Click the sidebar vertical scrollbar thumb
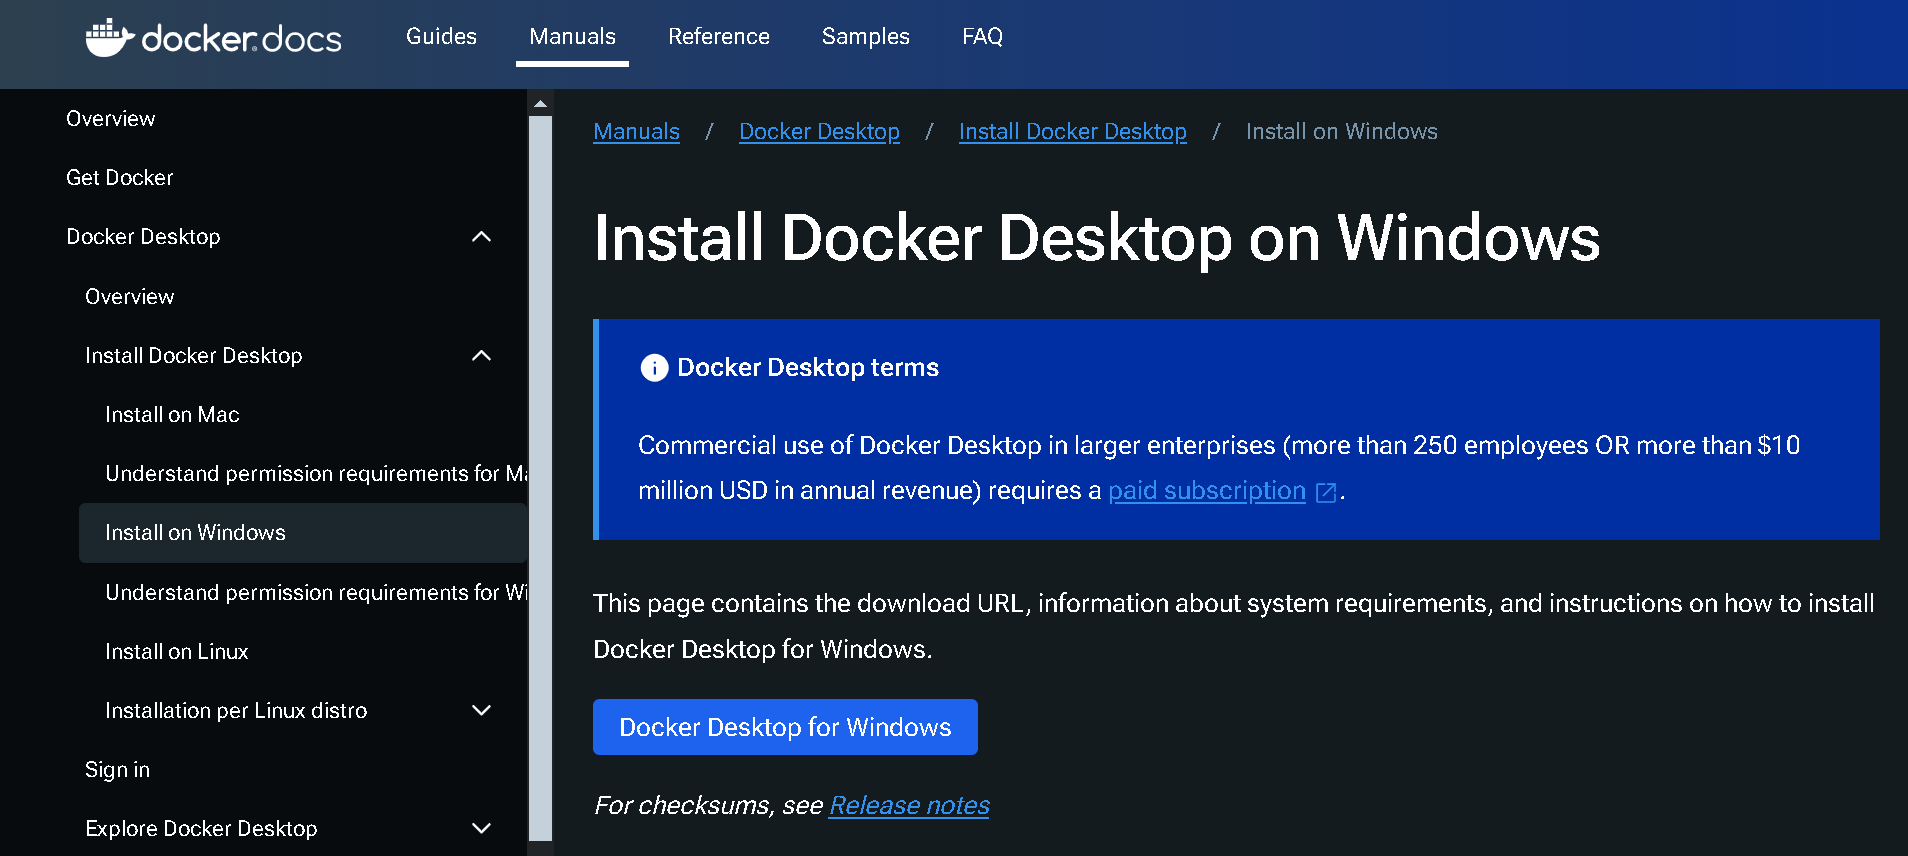The width and height of the screenshot is (1908, 856). click(540, 478)
